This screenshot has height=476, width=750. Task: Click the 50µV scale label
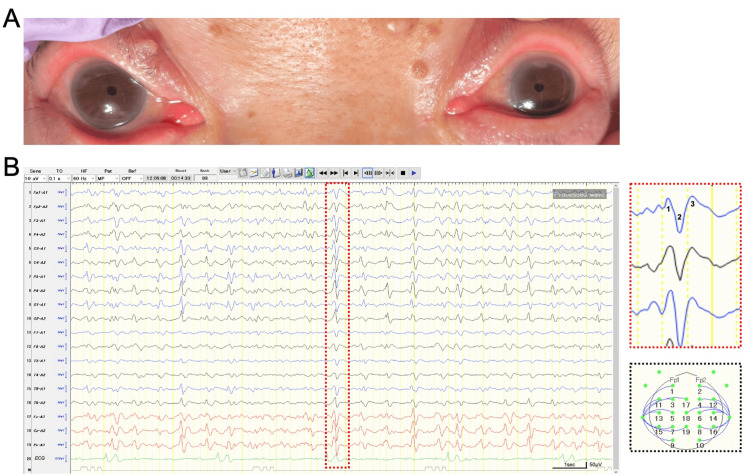596,465
